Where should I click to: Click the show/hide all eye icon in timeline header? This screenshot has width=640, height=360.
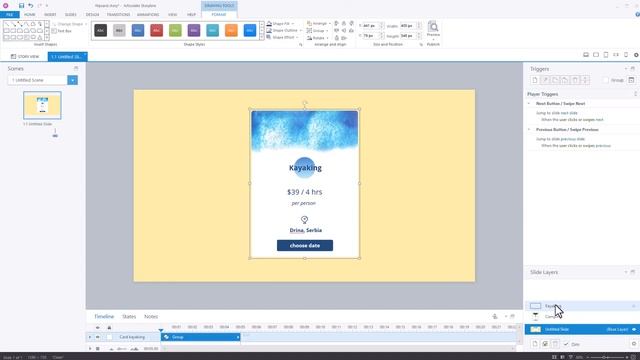(98, 327)
